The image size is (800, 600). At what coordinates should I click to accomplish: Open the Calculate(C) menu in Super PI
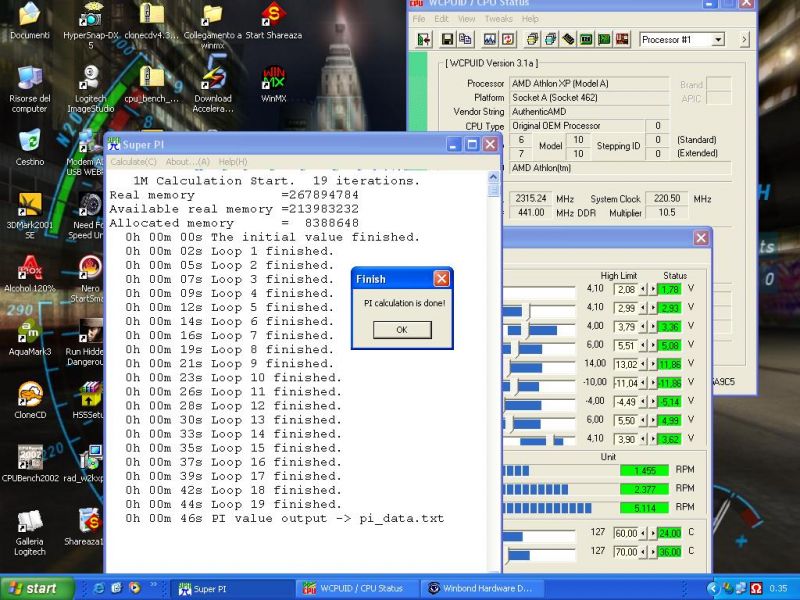(x=133, y=162)
